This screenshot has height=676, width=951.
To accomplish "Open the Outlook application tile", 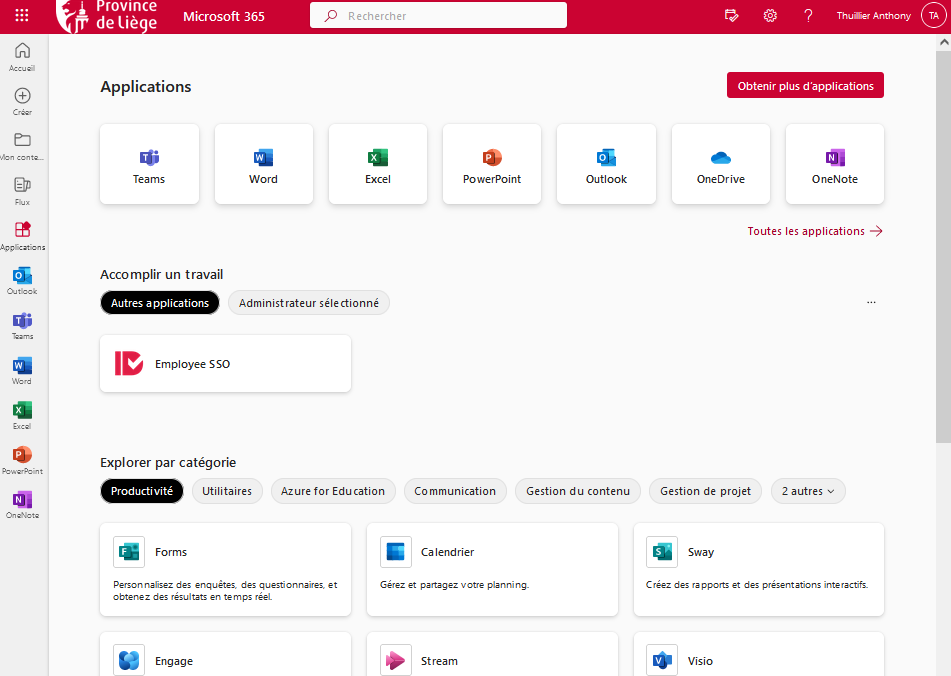I will tap(607, 164).
